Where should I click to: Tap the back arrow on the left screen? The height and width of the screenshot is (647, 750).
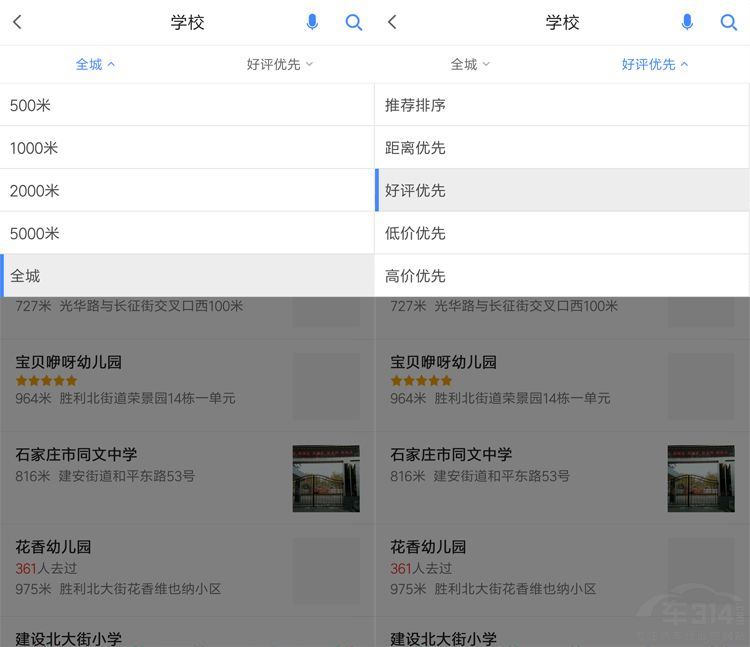17,22
